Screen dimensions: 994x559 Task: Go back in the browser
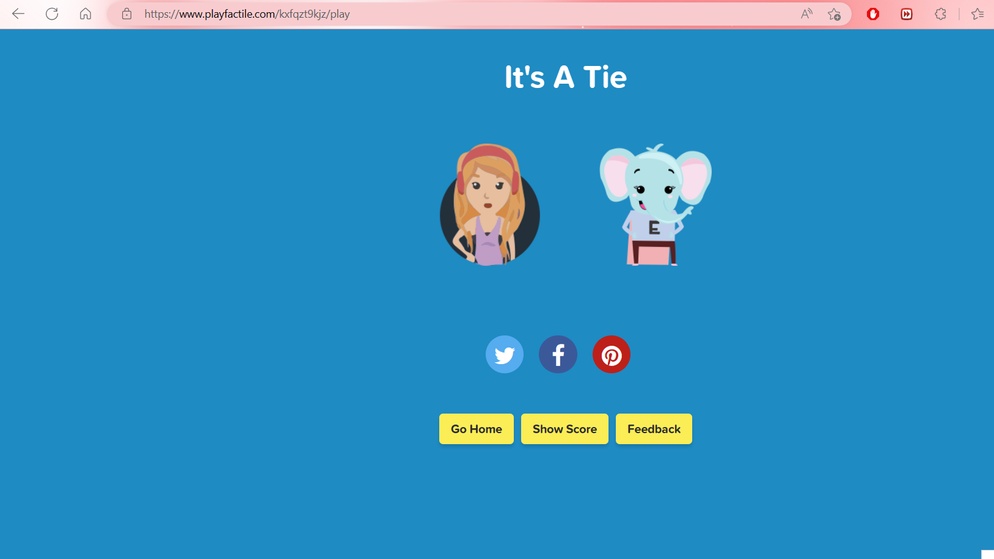tap(18, 14)
